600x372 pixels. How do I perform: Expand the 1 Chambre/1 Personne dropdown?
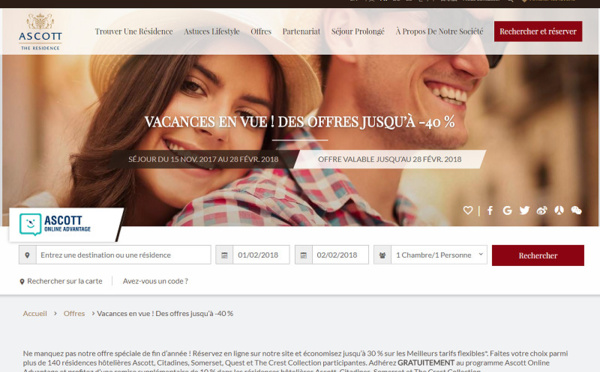coord(439,255)
